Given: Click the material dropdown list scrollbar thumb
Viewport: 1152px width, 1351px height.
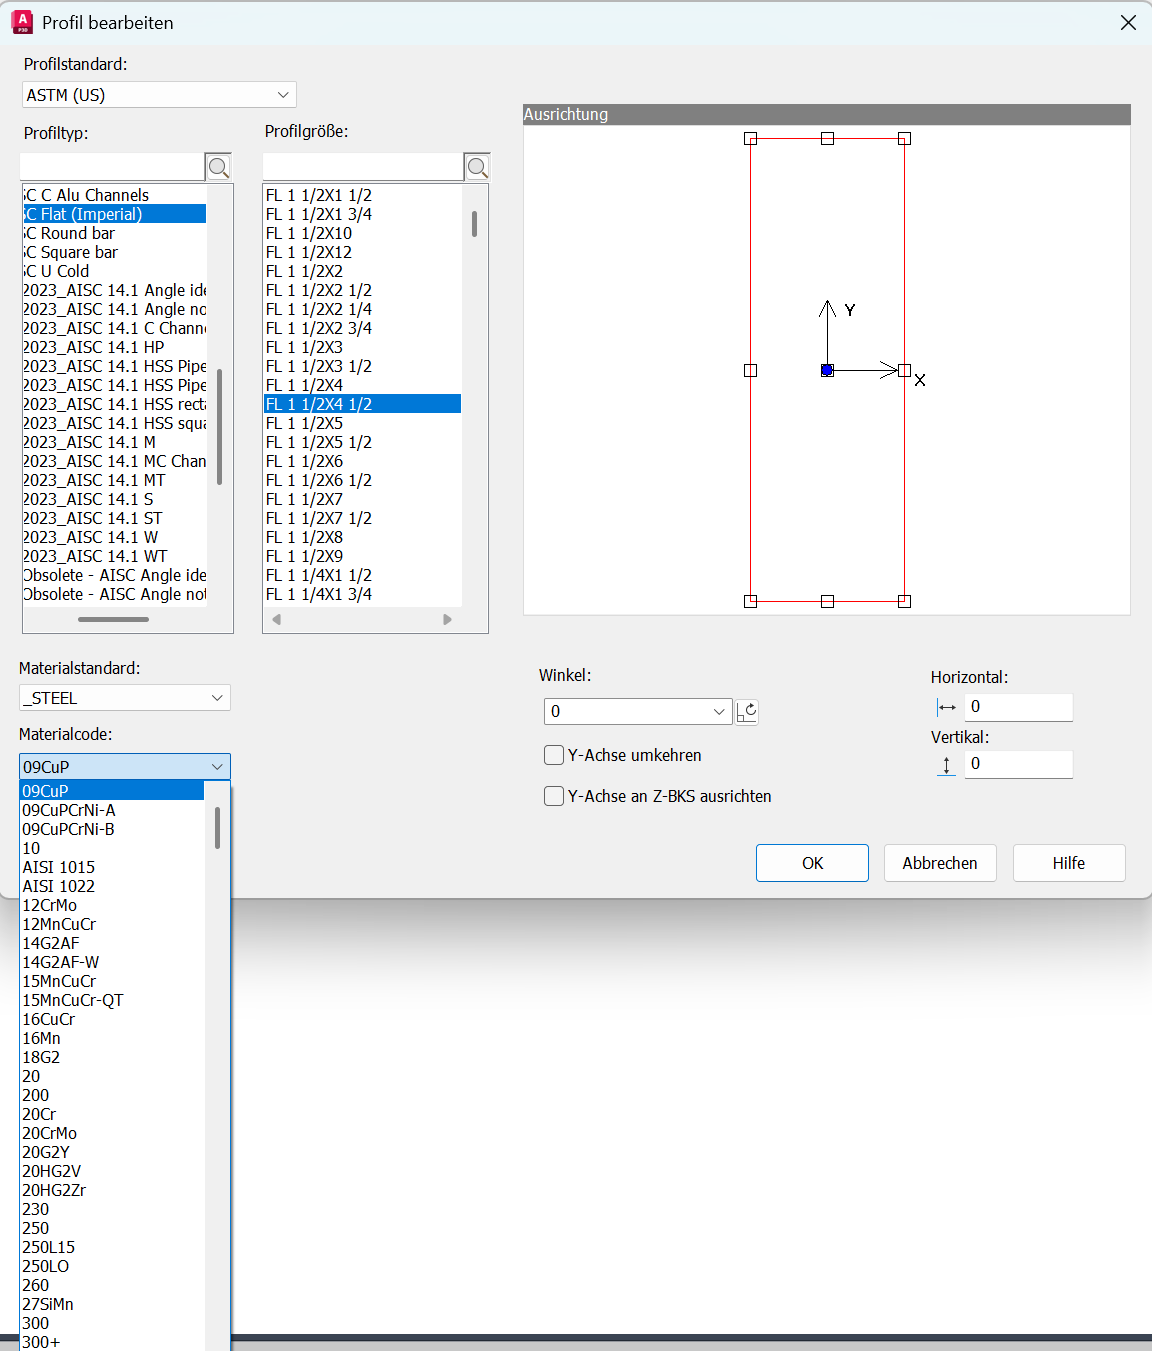Looking at the screenshot, I should (217, 828).
